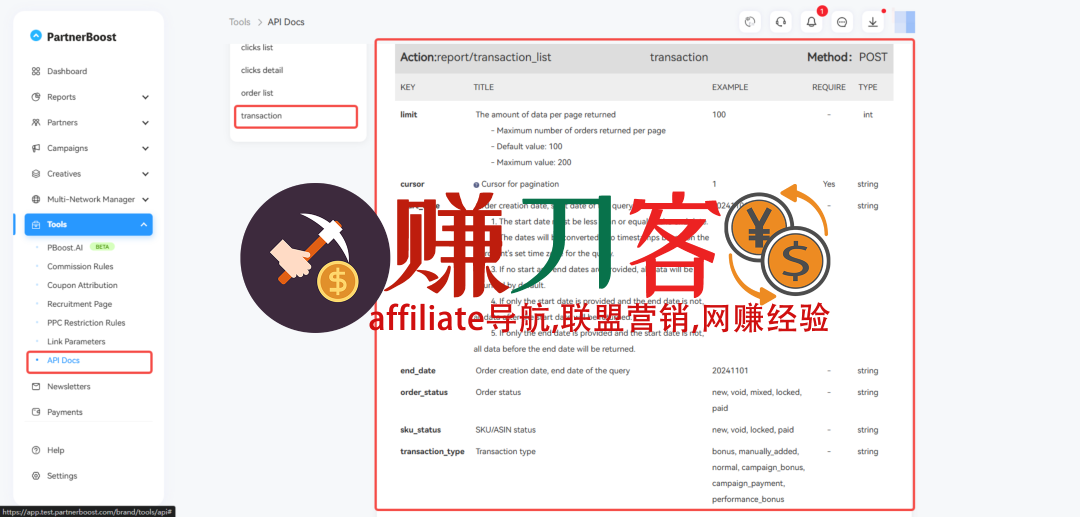
Task: Open the order list API entry
Action: pyautogui.click(x=257, y=93)
